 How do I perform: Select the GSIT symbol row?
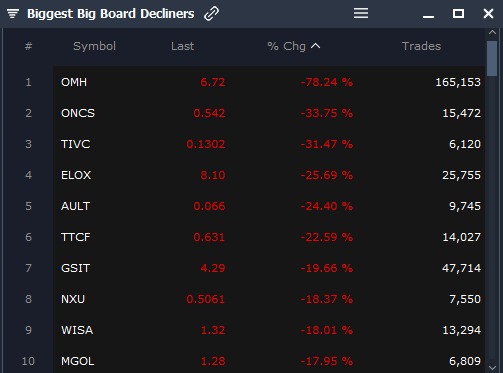click(x=269, y=268)
